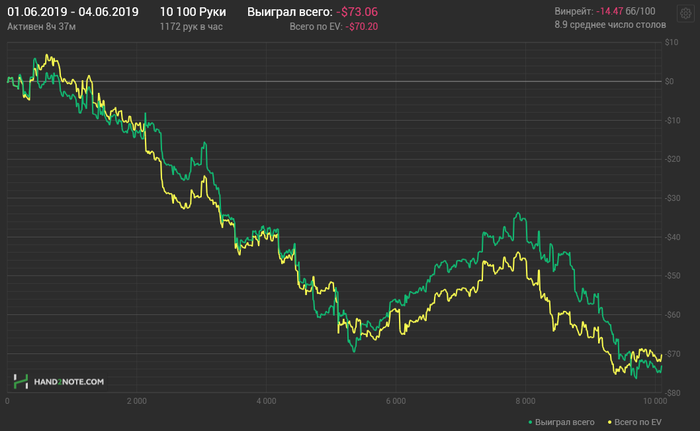Screen dimensions: 700x431
Task: Click the $10 y-axis label
Action: [x=671, y=42]
